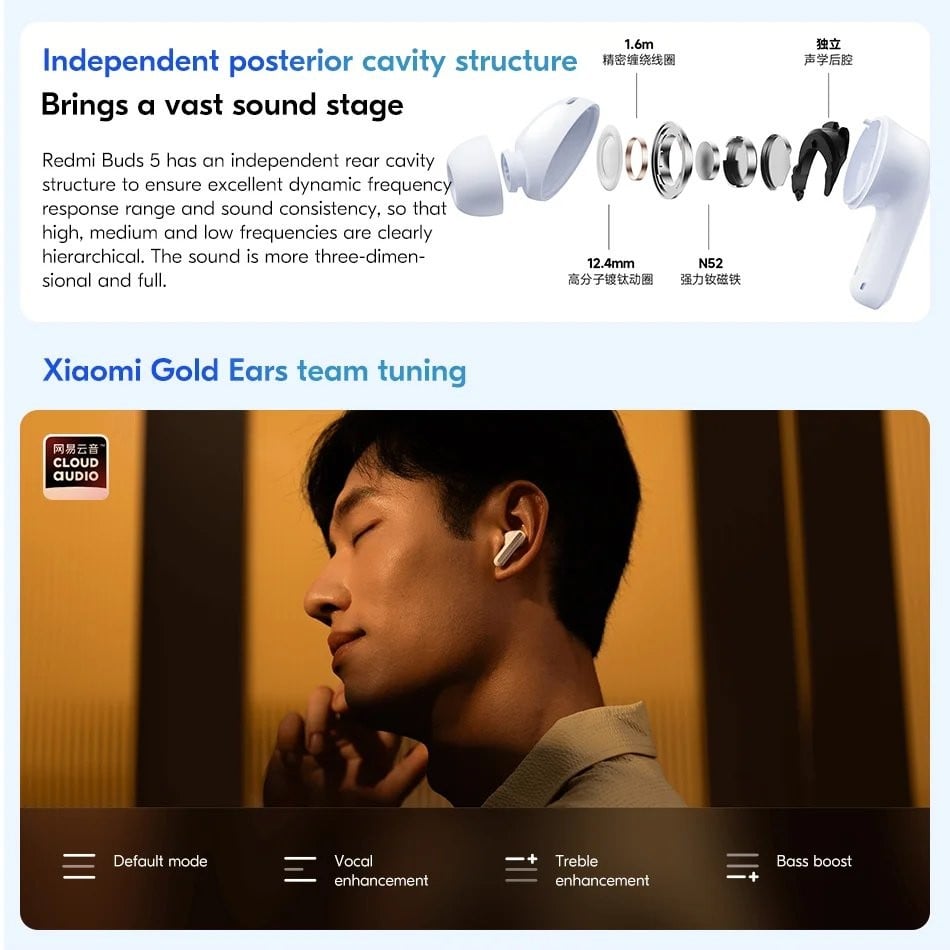The image size is (950, 950).
Task: Click the Default mode equalizer icon
Action: click(x=79, y=866)
